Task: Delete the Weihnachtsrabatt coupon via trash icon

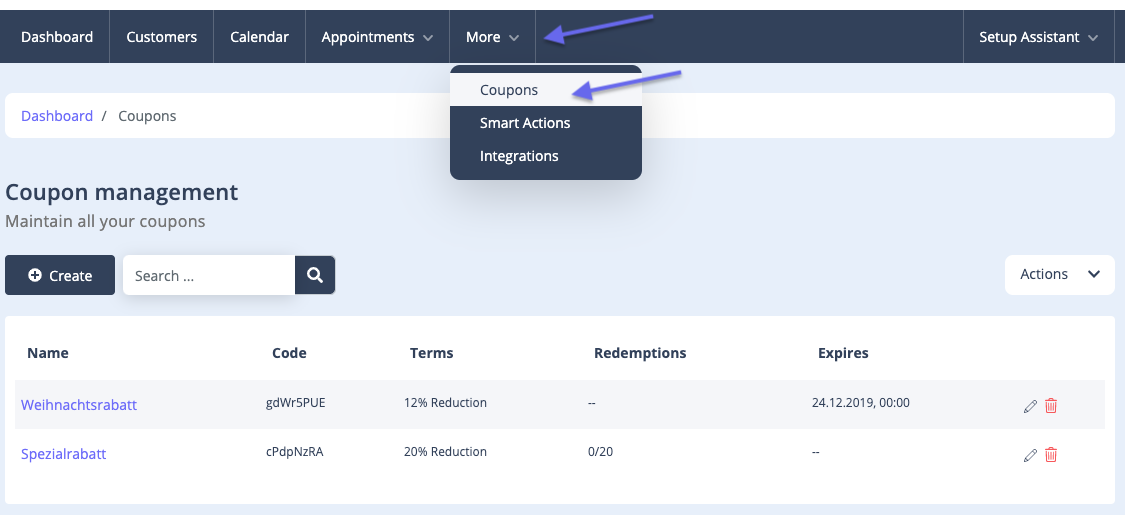Action: 1051,405
